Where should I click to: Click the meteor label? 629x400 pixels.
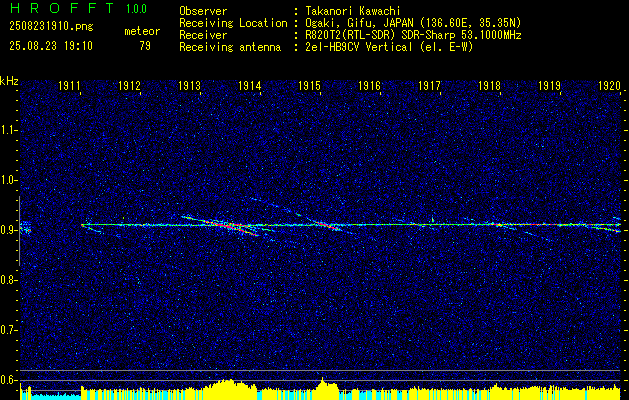coord(142,31)
